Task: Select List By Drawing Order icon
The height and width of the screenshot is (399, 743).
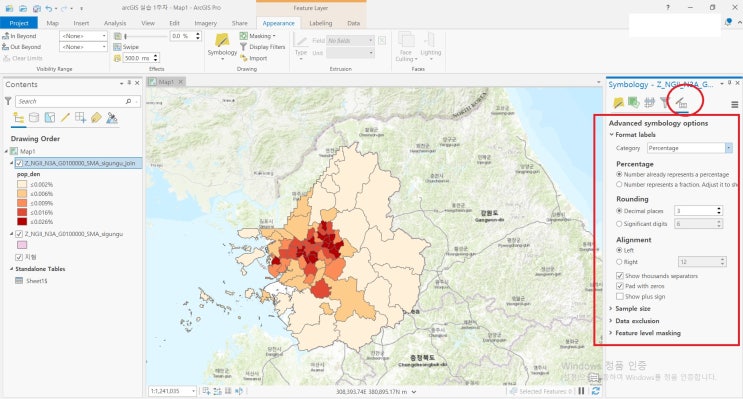Action: point(19,118)
